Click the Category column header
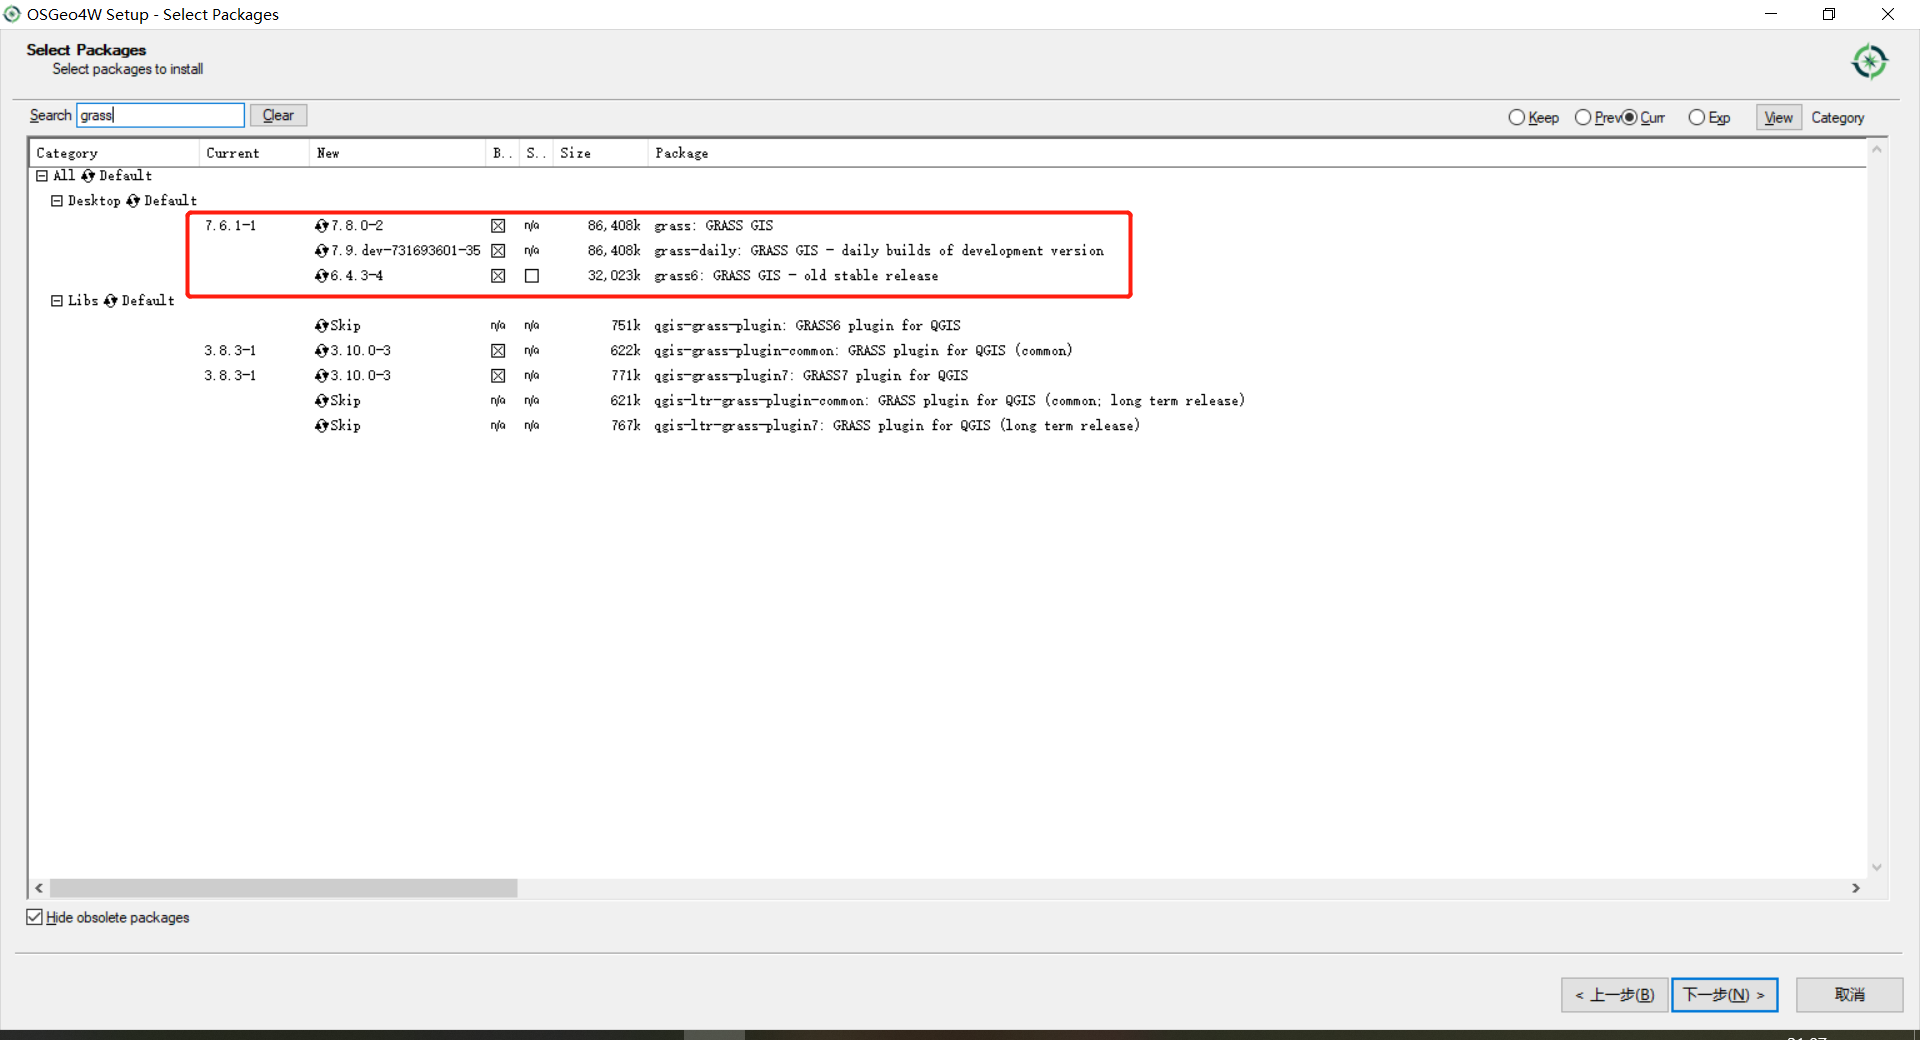The width and height of the screenshot is (1920, 1040). [114, 153]
